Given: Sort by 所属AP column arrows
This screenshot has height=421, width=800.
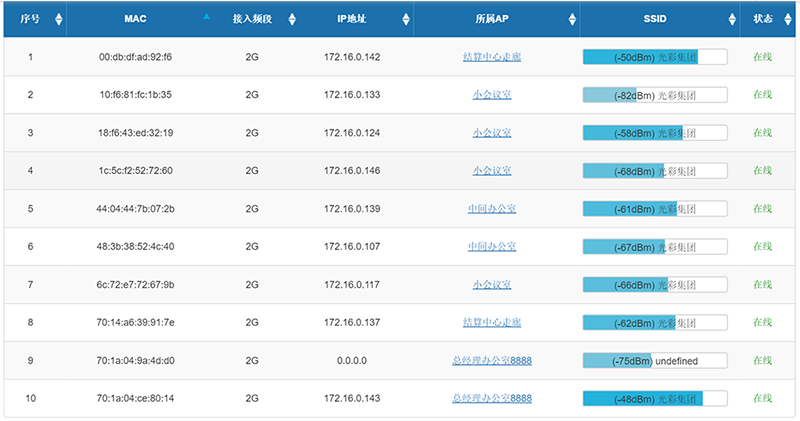Looking at the screenshot, I should click(x=572, y=19).
